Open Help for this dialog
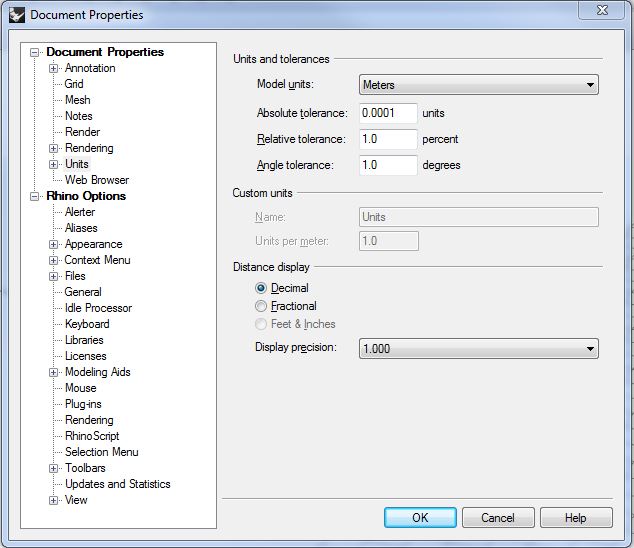The width and height of the screenshot is (634, 548). (576, 518)
